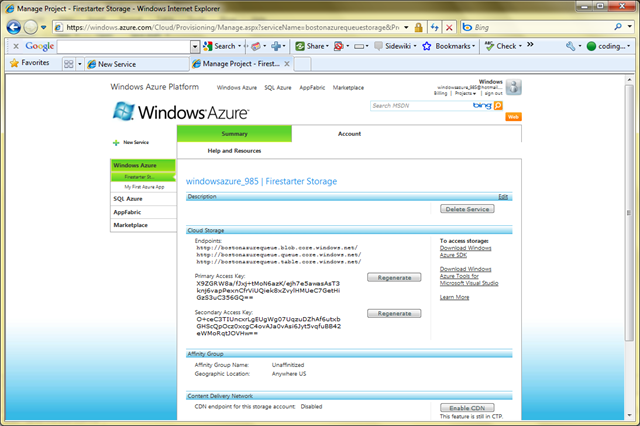Switch to the Account tab

coord(349,133)
